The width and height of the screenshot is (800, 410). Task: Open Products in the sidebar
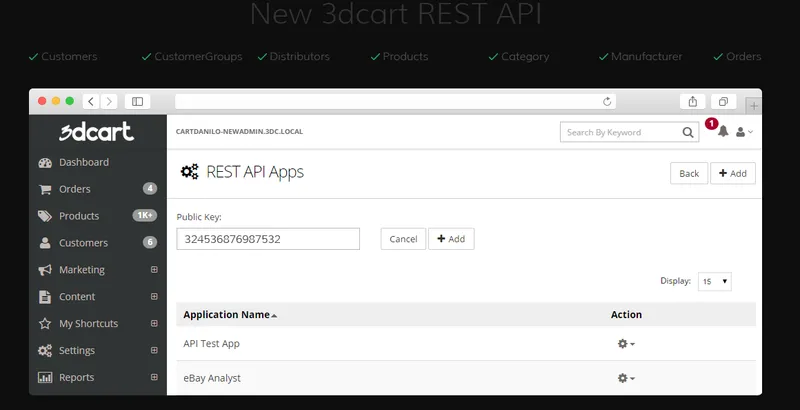(79, 216)
